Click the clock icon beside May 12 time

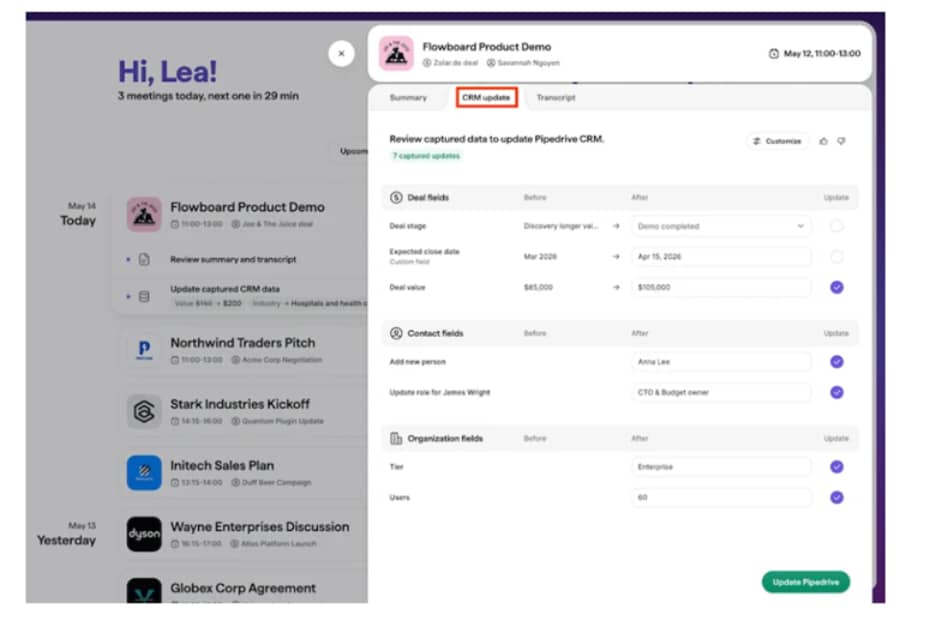coord(774,54)
